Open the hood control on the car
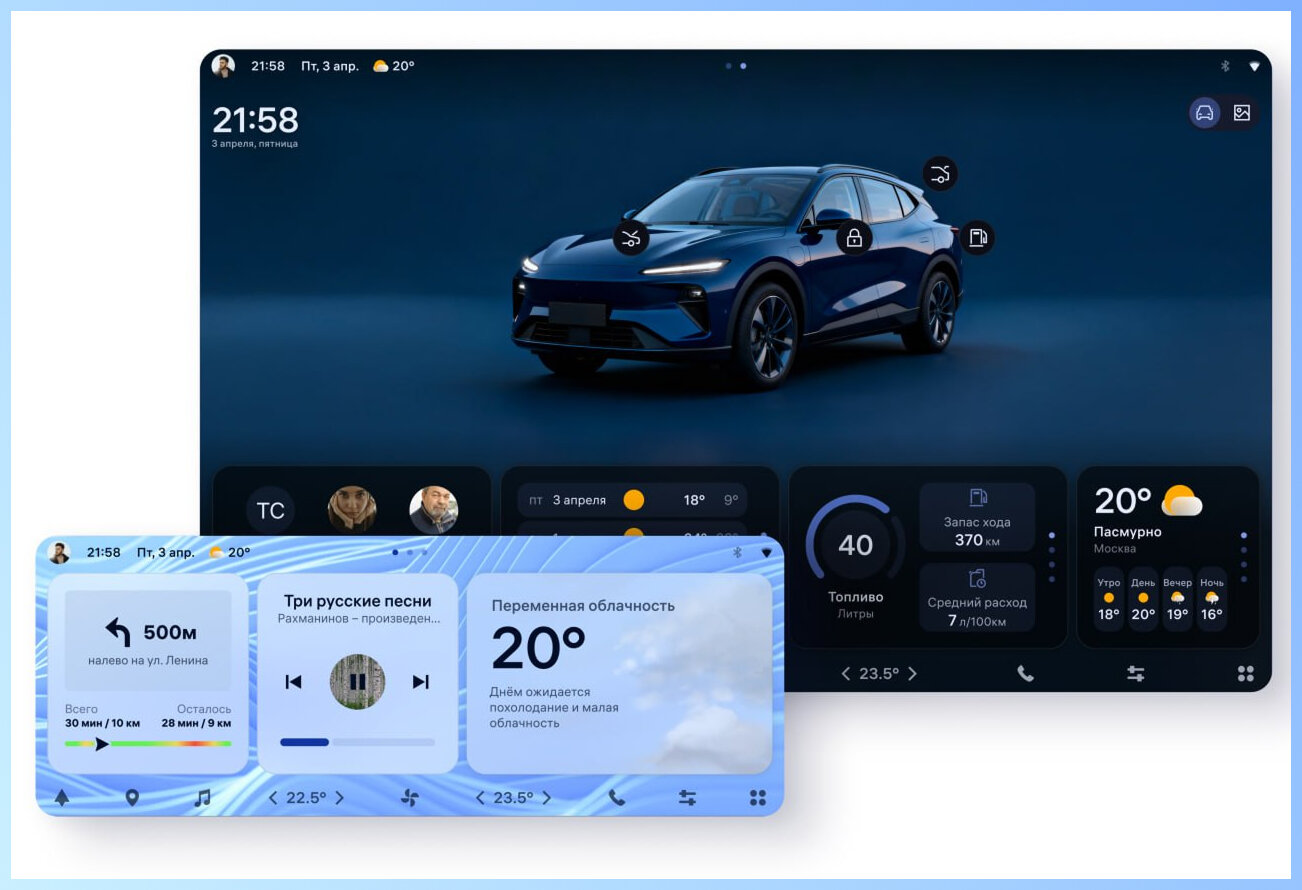The width and height of the screenshot is (1302, 890). click(x=631, y=238)
